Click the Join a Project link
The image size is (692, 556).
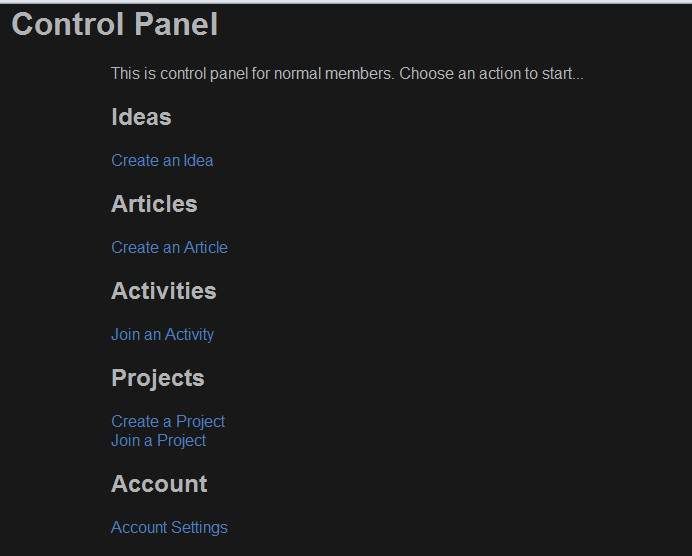point(158,441)
